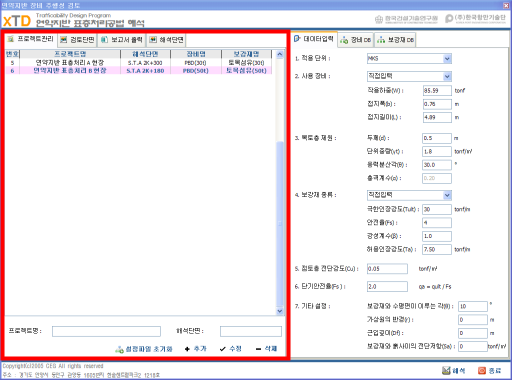Image resolution: width=512 pixels, height=384 pixels.
Task: Click the 안전율(Fs) field with 4
Action: coord(437,223)
